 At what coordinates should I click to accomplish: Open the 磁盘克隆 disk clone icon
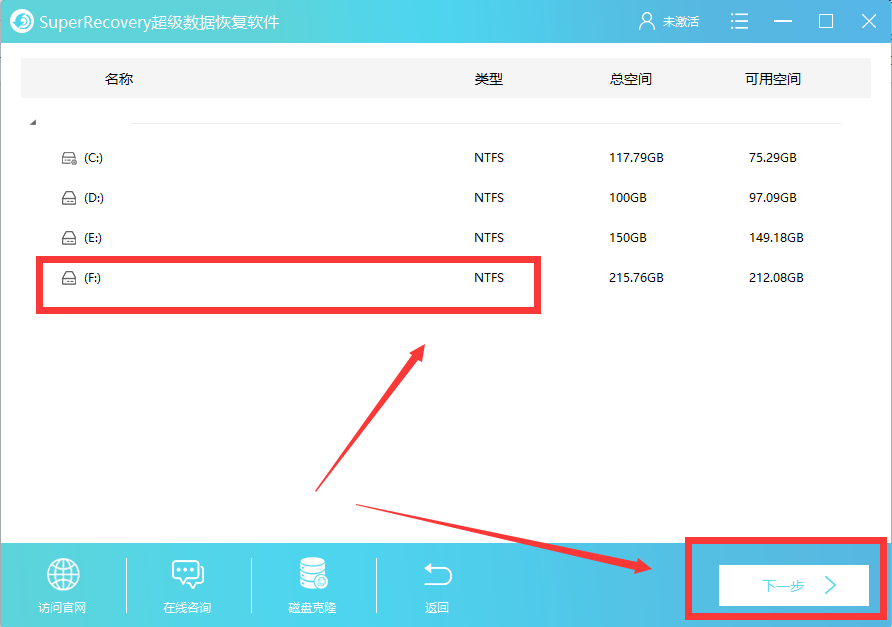tap(313, 573)
